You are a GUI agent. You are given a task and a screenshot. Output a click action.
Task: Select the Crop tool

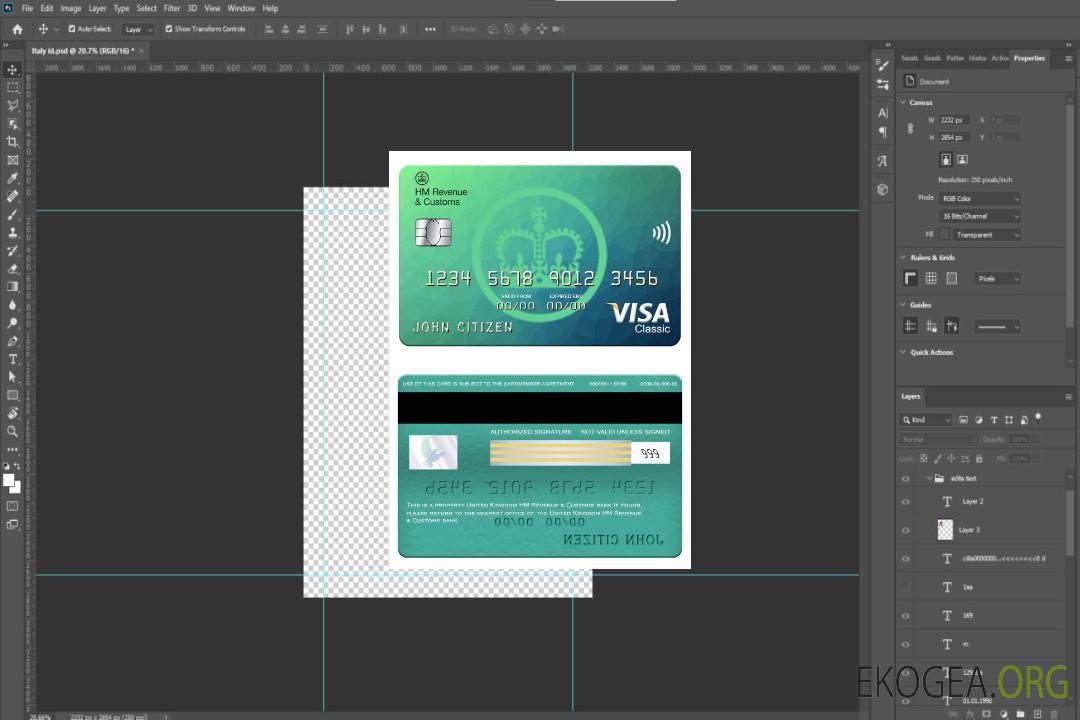point(12,142)
